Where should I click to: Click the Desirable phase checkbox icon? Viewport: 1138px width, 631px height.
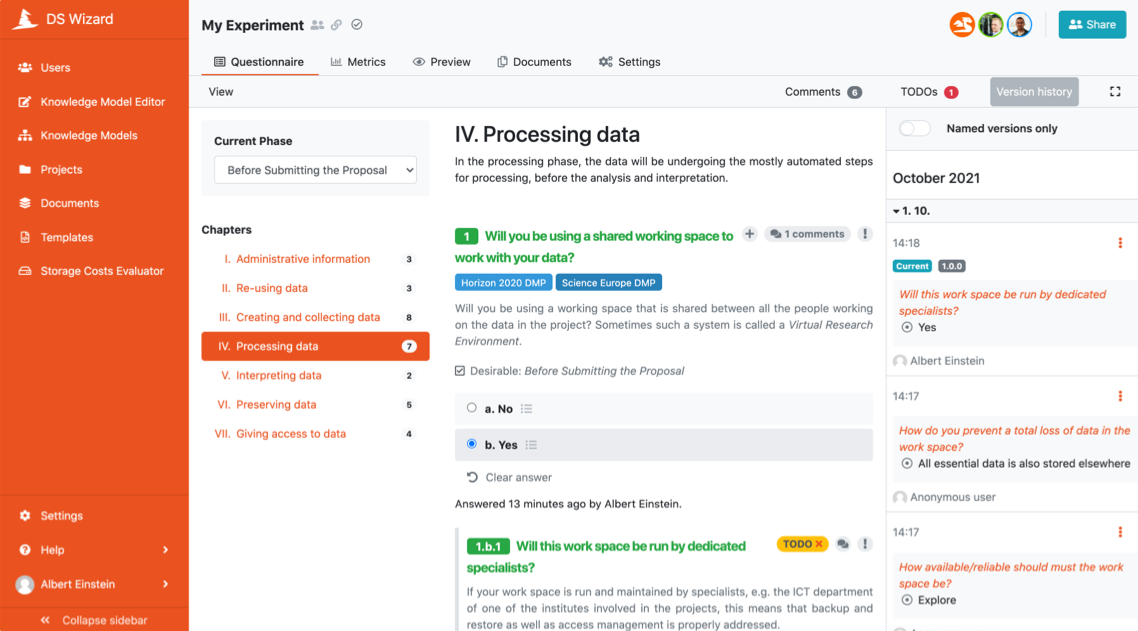tap(460, 371)
